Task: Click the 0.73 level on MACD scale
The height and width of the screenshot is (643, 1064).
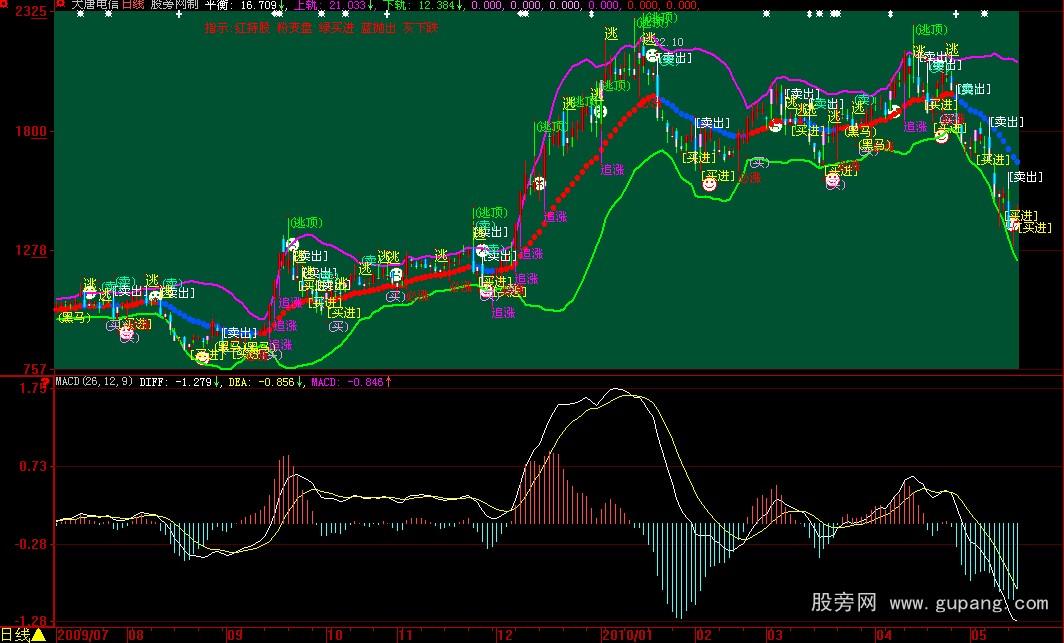Action: point(35,466)
